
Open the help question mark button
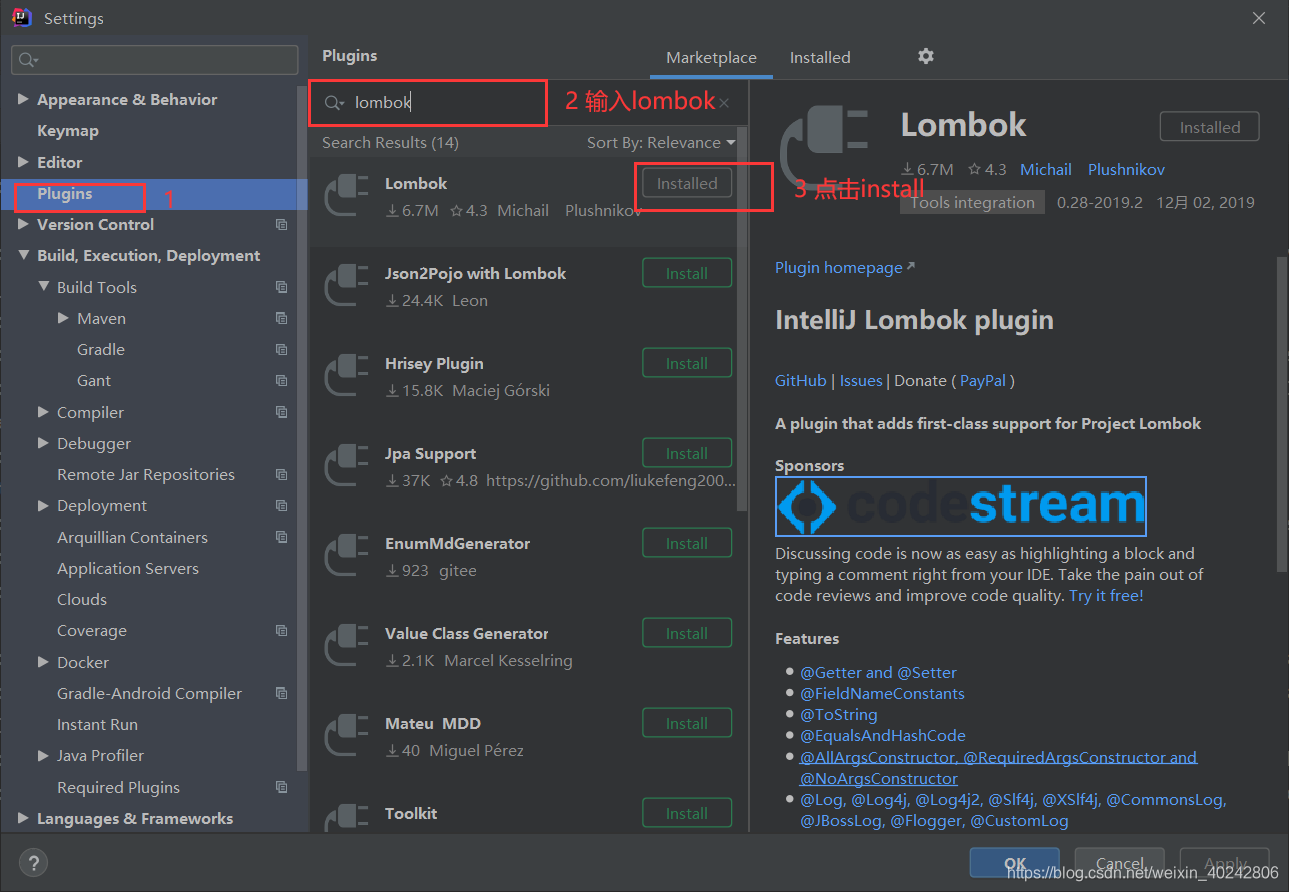pyautogui.click(x=33, y=862)
